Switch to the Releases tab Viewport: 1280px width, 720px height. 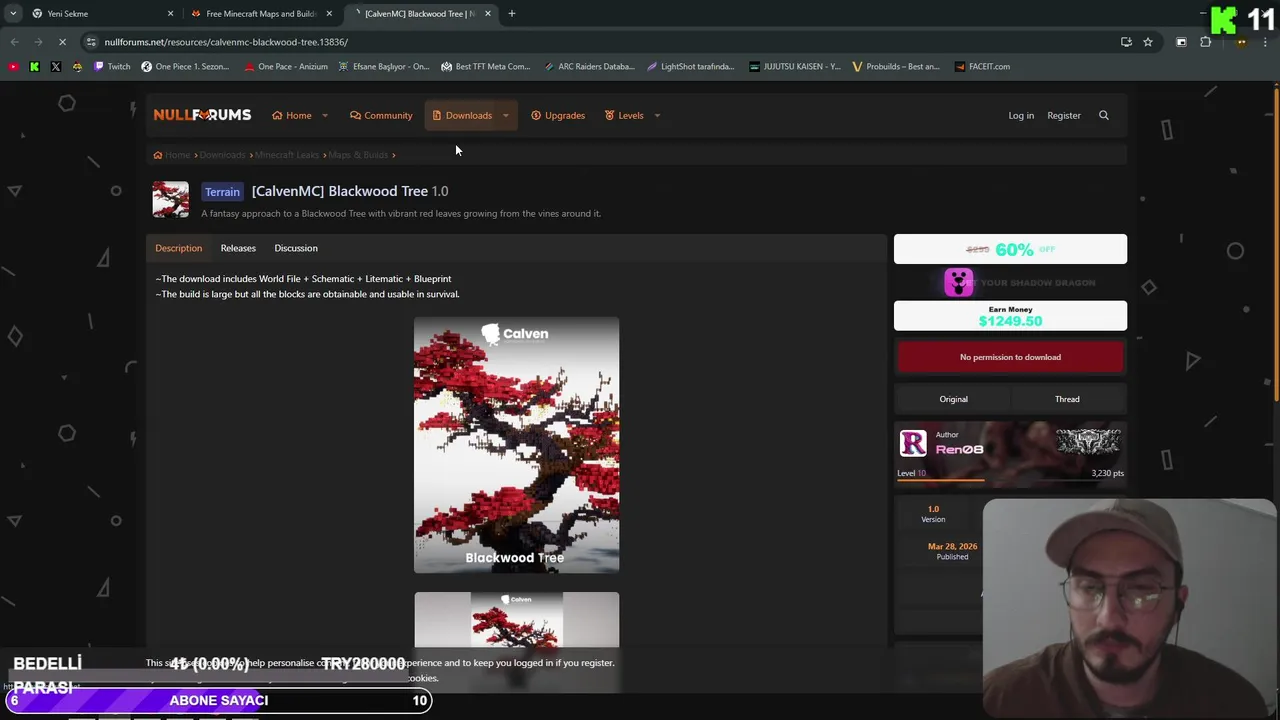coord(238,248)
